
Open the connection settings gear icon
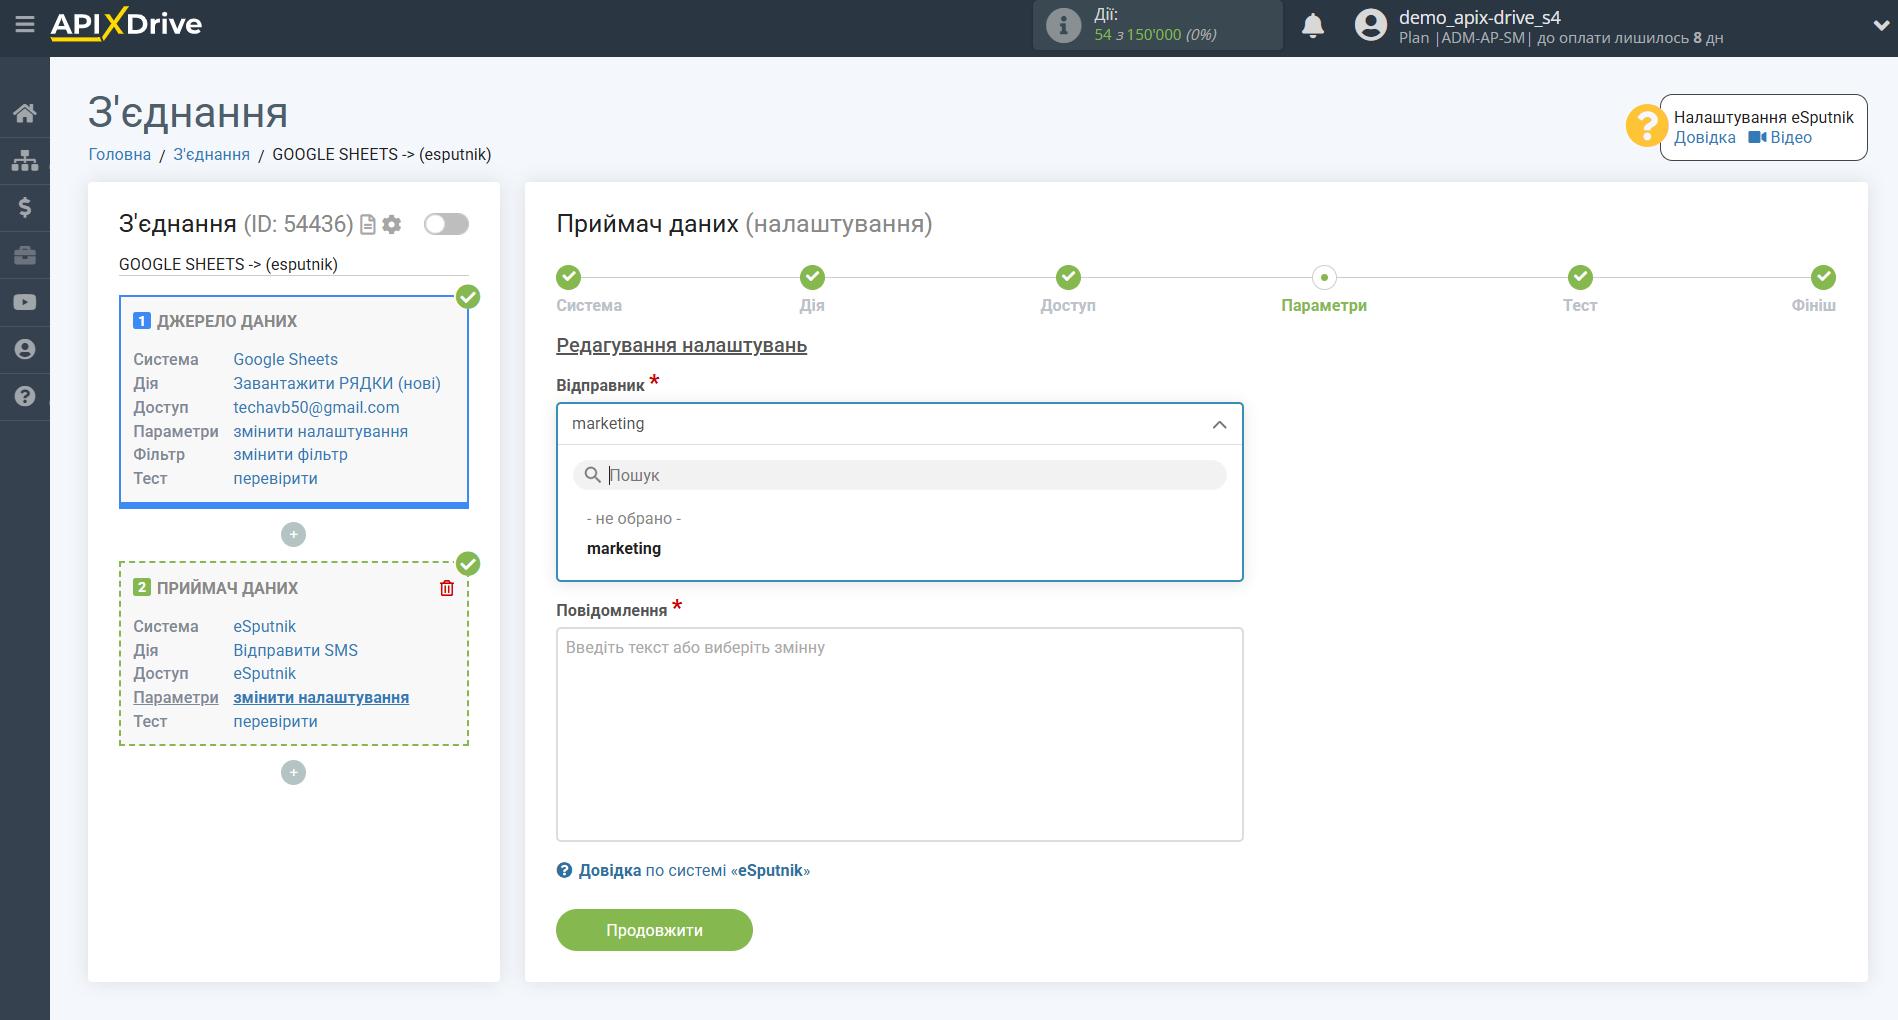pos(392,225)
